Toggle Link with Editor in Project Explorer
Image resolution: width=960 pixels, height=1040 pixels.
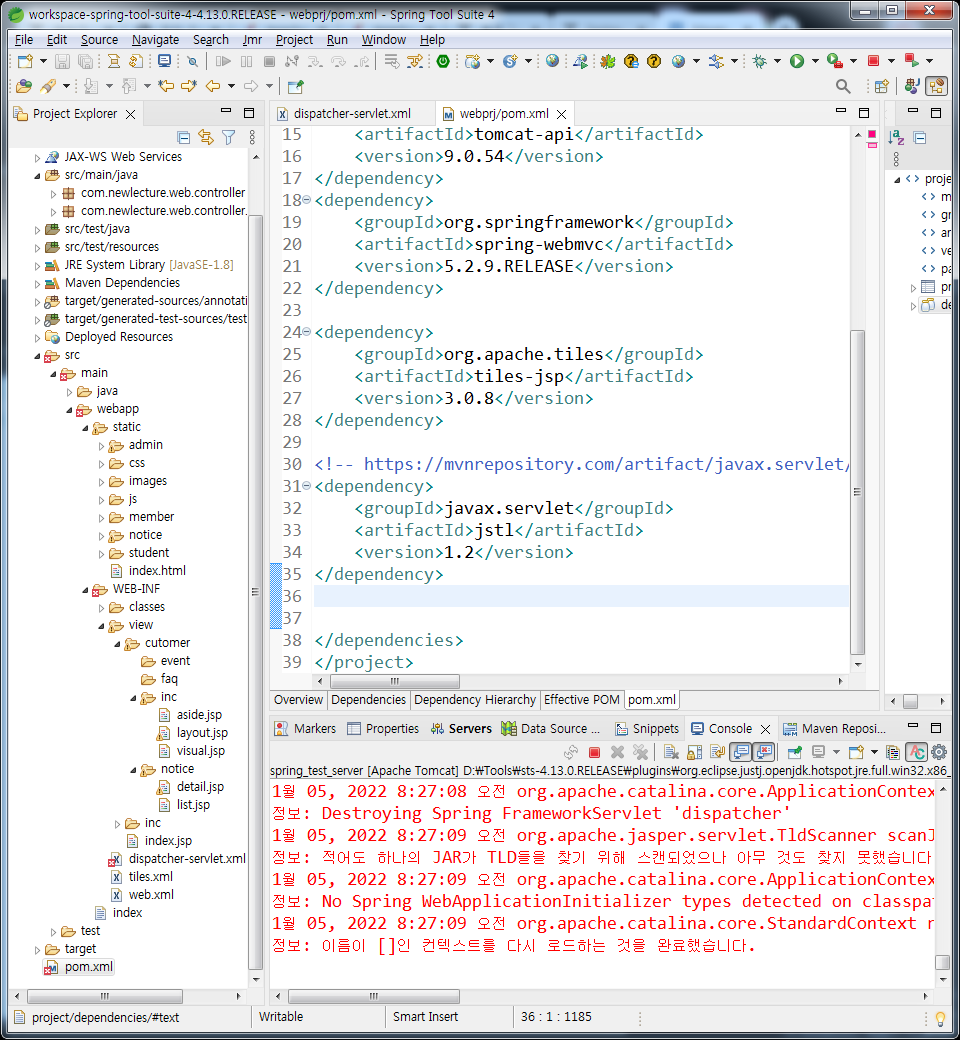[206, 137]
